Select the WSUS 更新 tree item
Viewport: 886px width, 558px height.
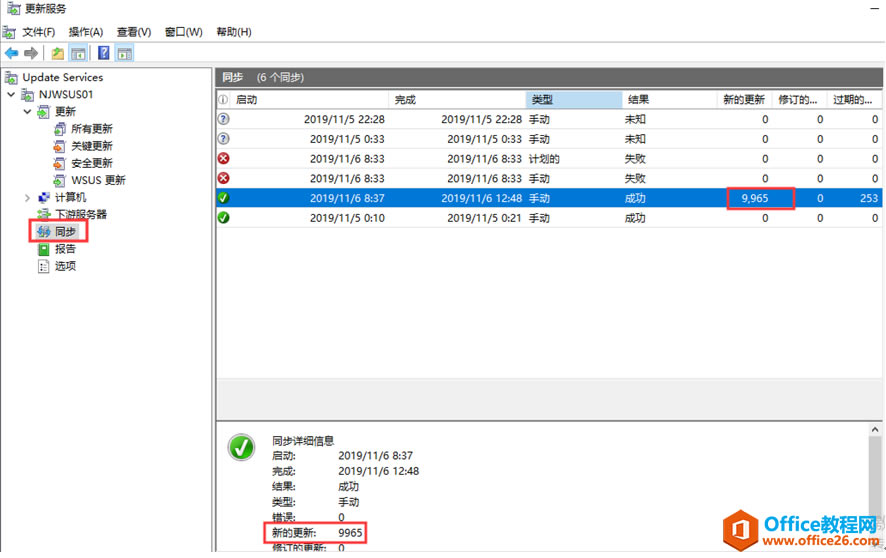98,180
